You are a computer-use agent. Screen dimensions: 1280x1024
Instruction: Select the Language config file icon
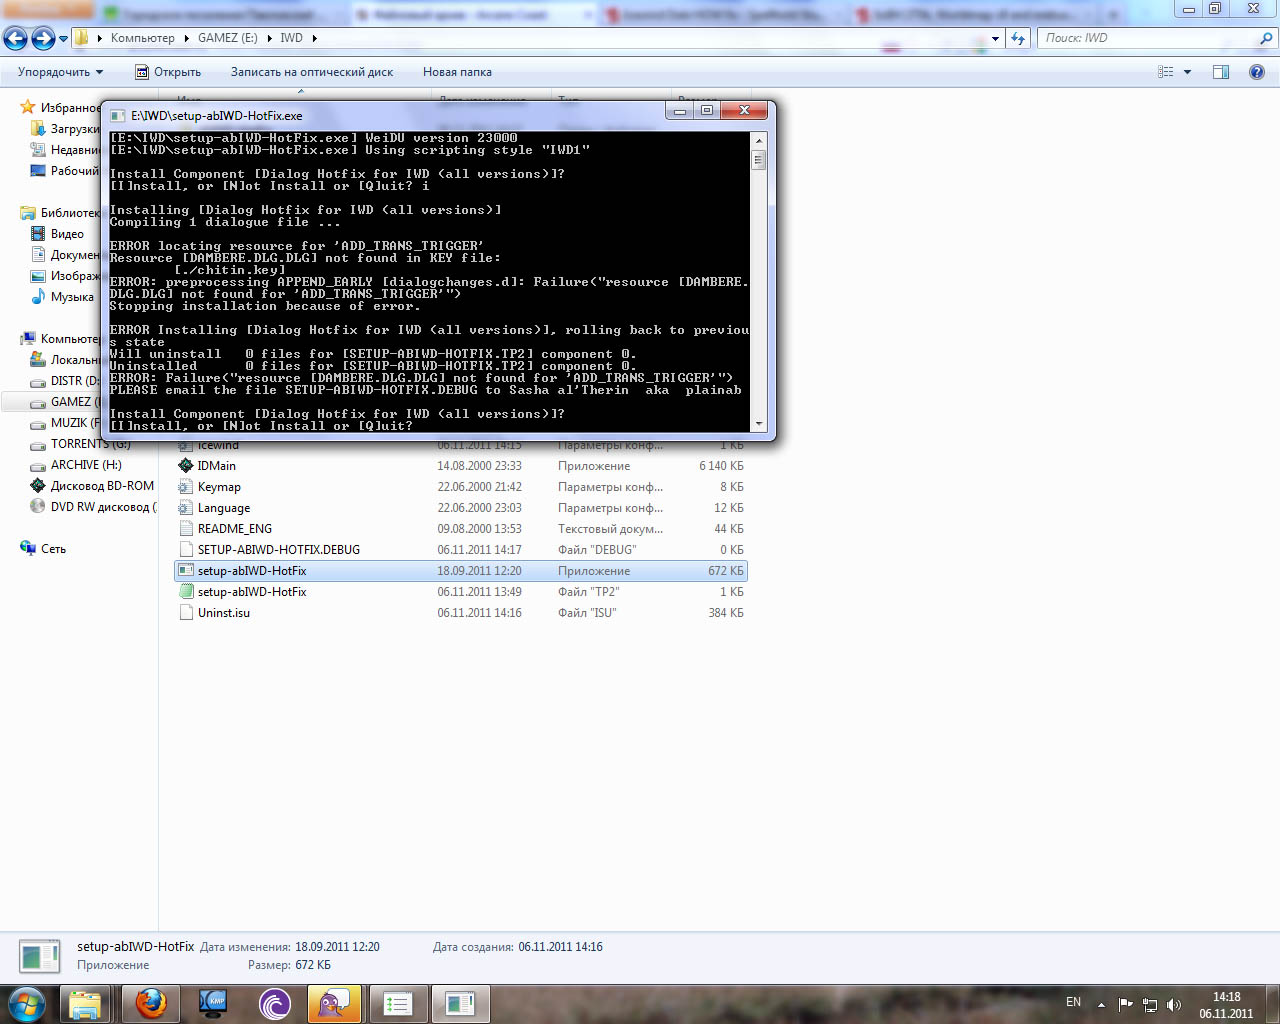pyautogui.click(x=185, y=508)
